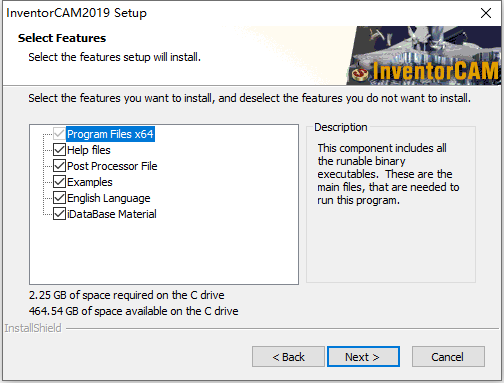Select the English Language feature label
The height and width of the screenshot is (383, 504).
tap(109, 198)
